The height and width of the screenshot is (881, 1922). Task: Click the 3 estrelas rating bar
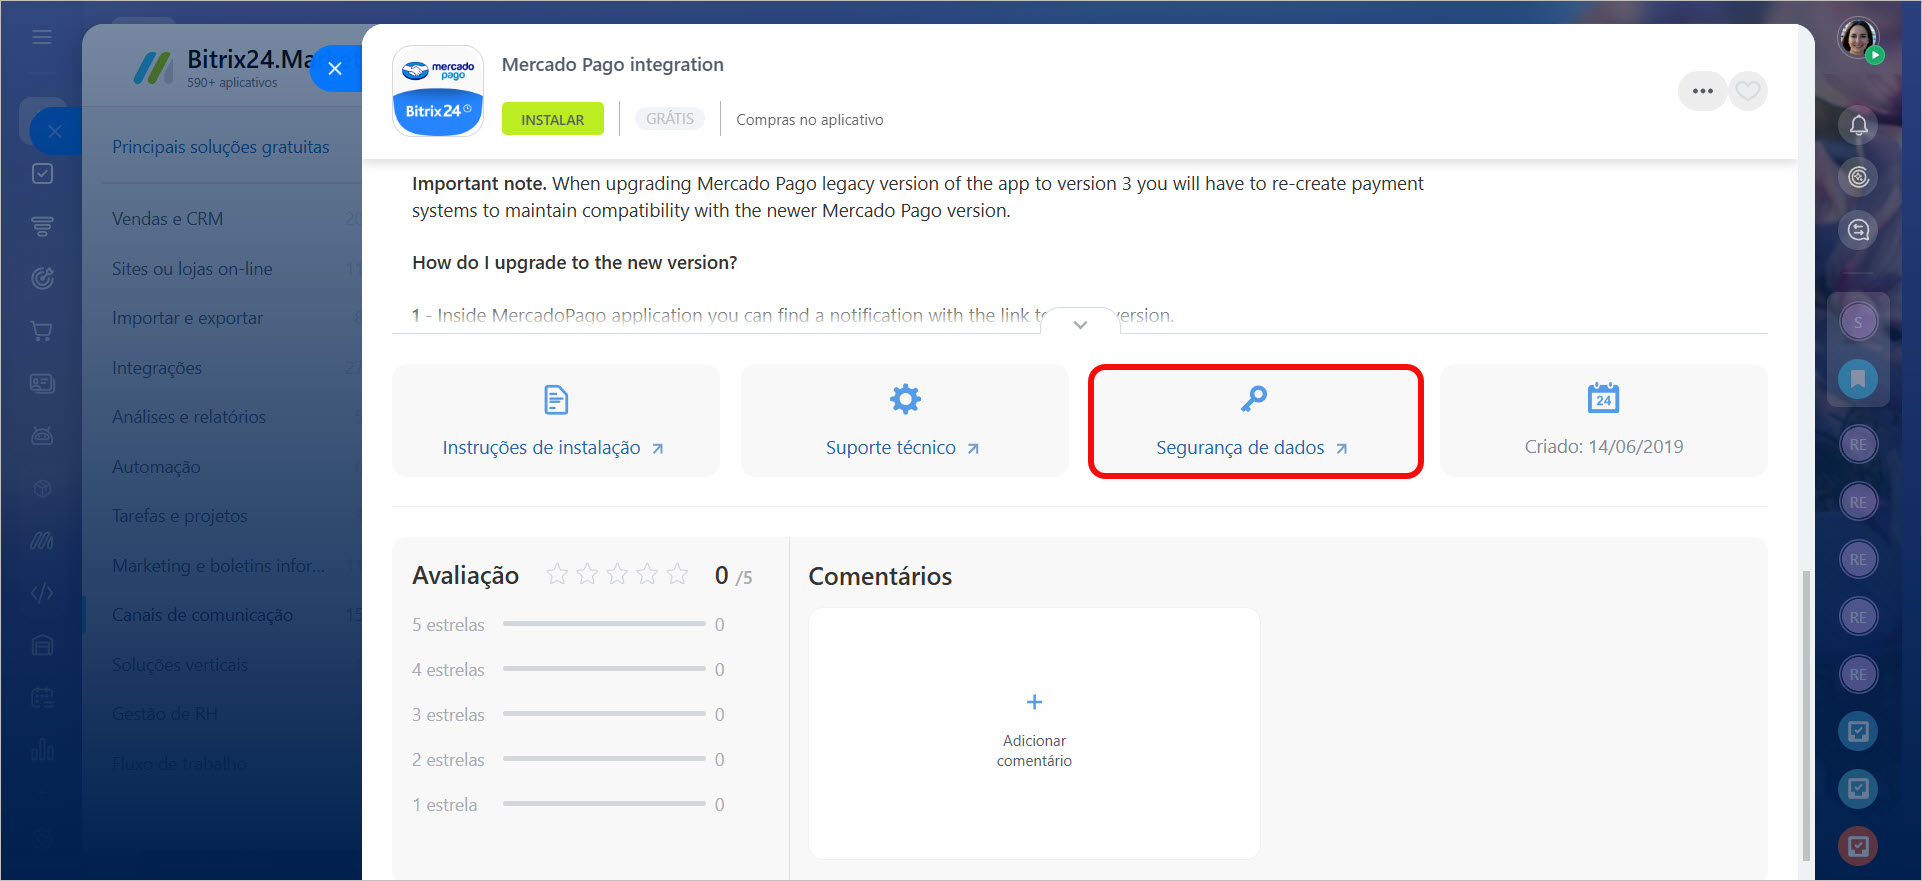[604, 714]
